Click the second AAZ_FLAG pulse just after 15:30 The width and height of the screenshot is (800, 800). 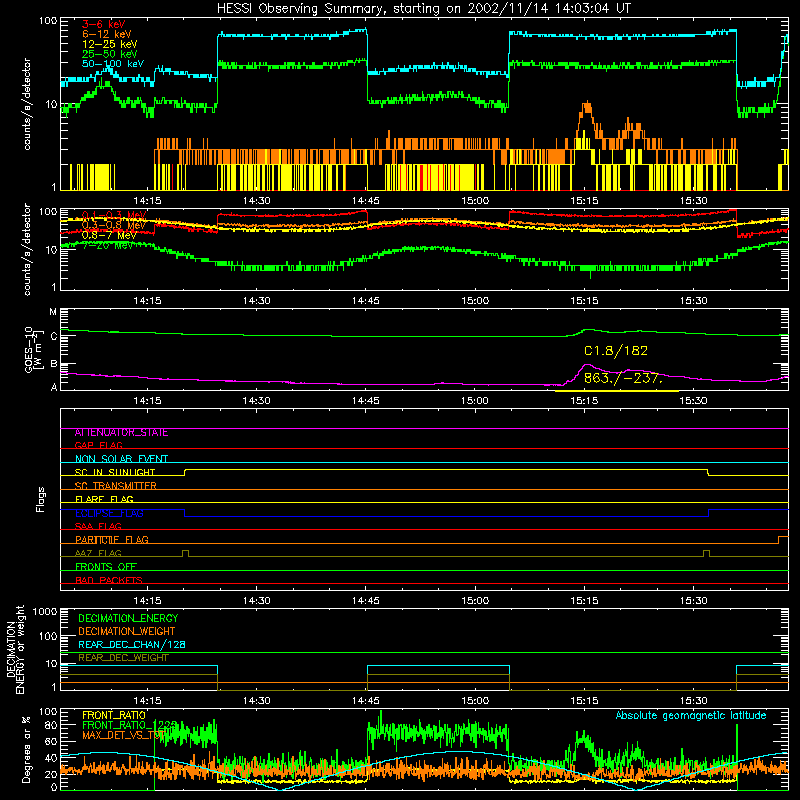[706, 554]
